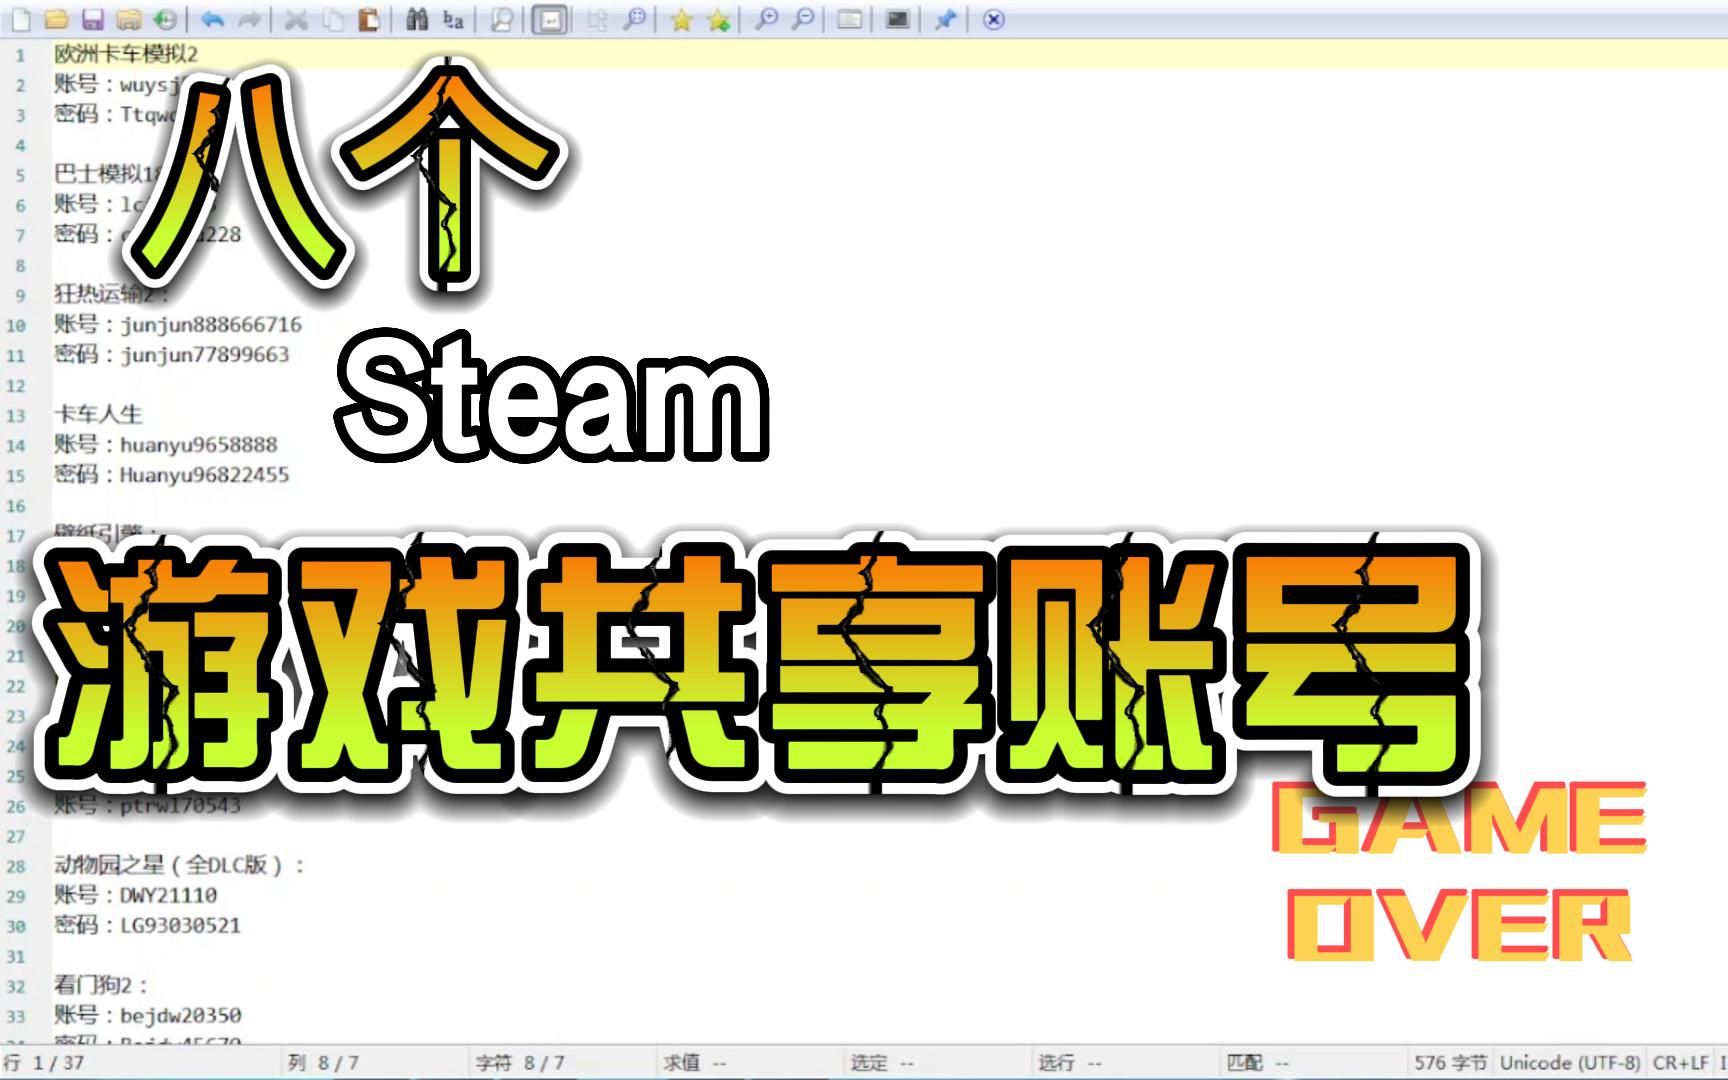Click line number 12 in the margin
The height and width of the screenshot is (1080, 1728).
coord(16,385)
